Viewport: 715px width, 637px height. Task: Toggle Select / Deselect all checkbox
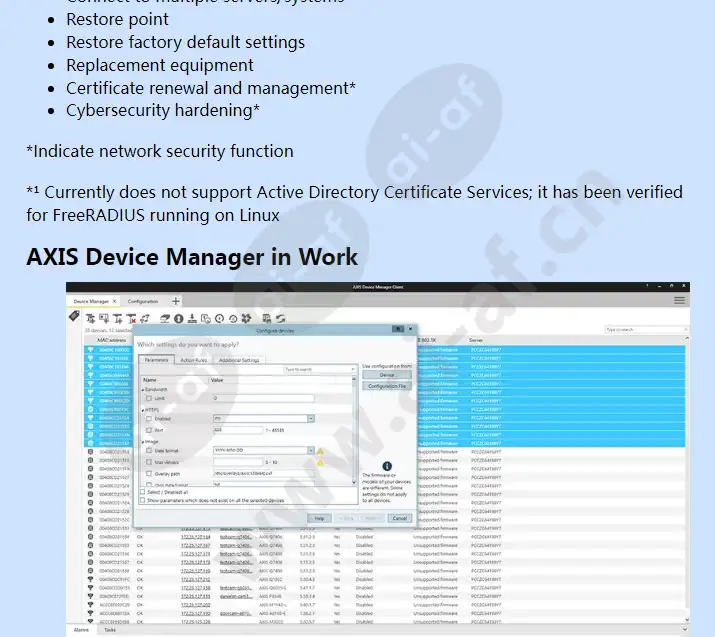(143, 492)
